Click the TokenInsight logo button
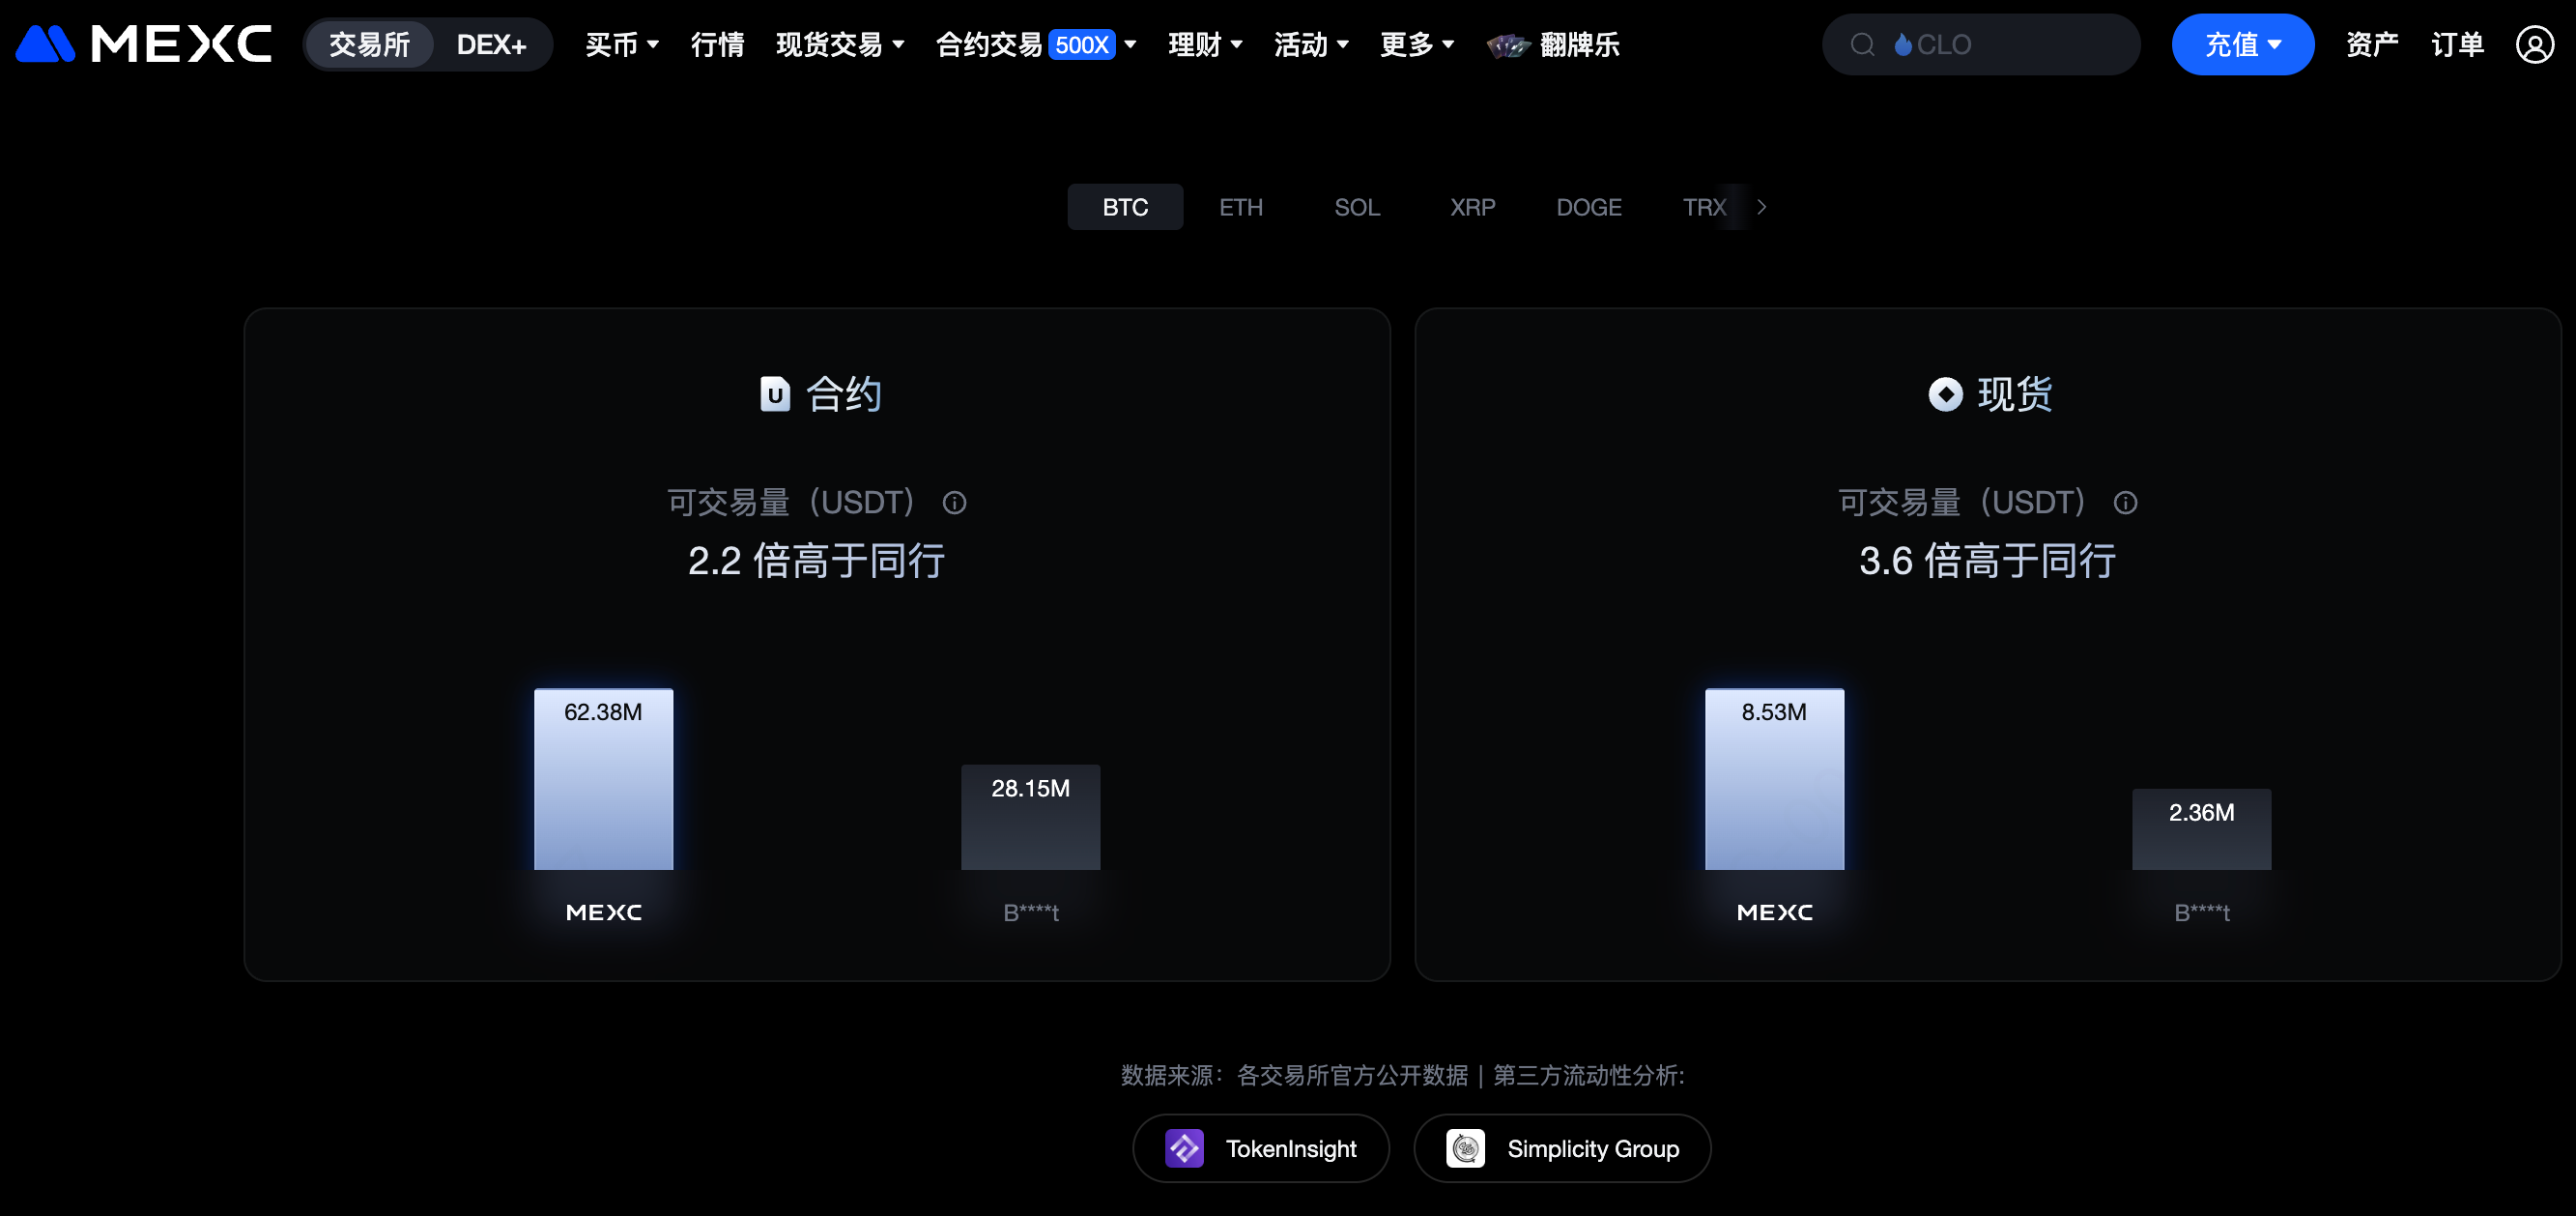Viewport: 2576px width, 1216px height. pyautogui.click(x=1260, y=1148)
